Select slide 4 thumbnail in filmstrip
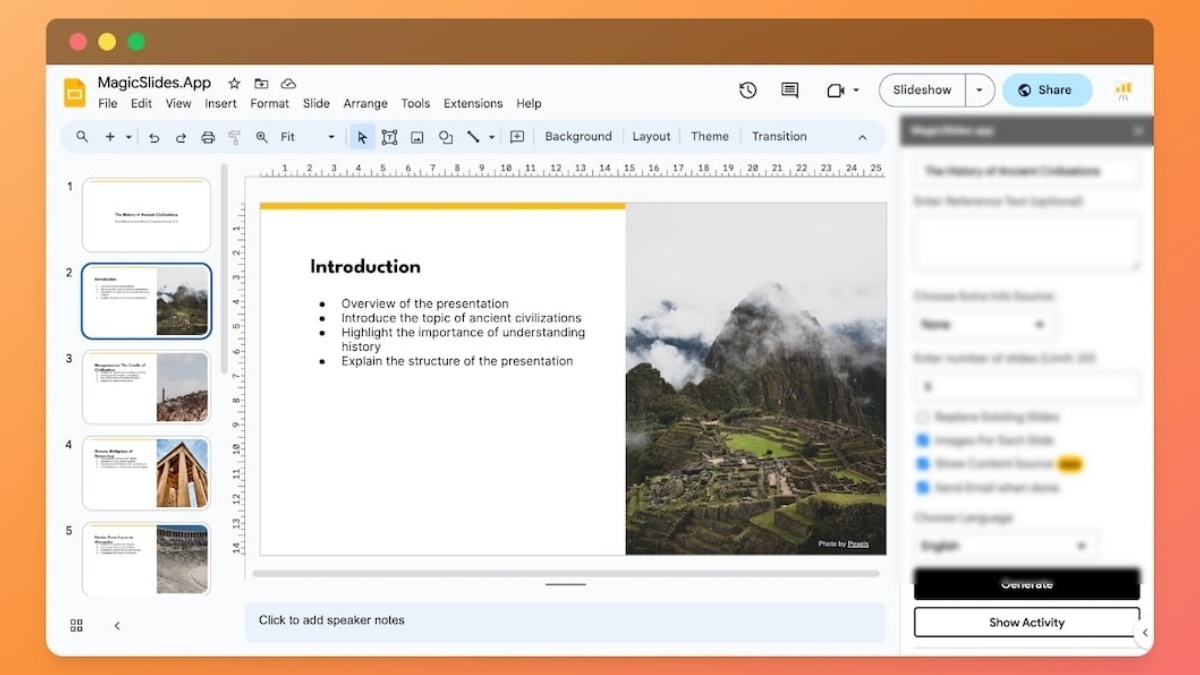1200x675 pixels. 146,472
